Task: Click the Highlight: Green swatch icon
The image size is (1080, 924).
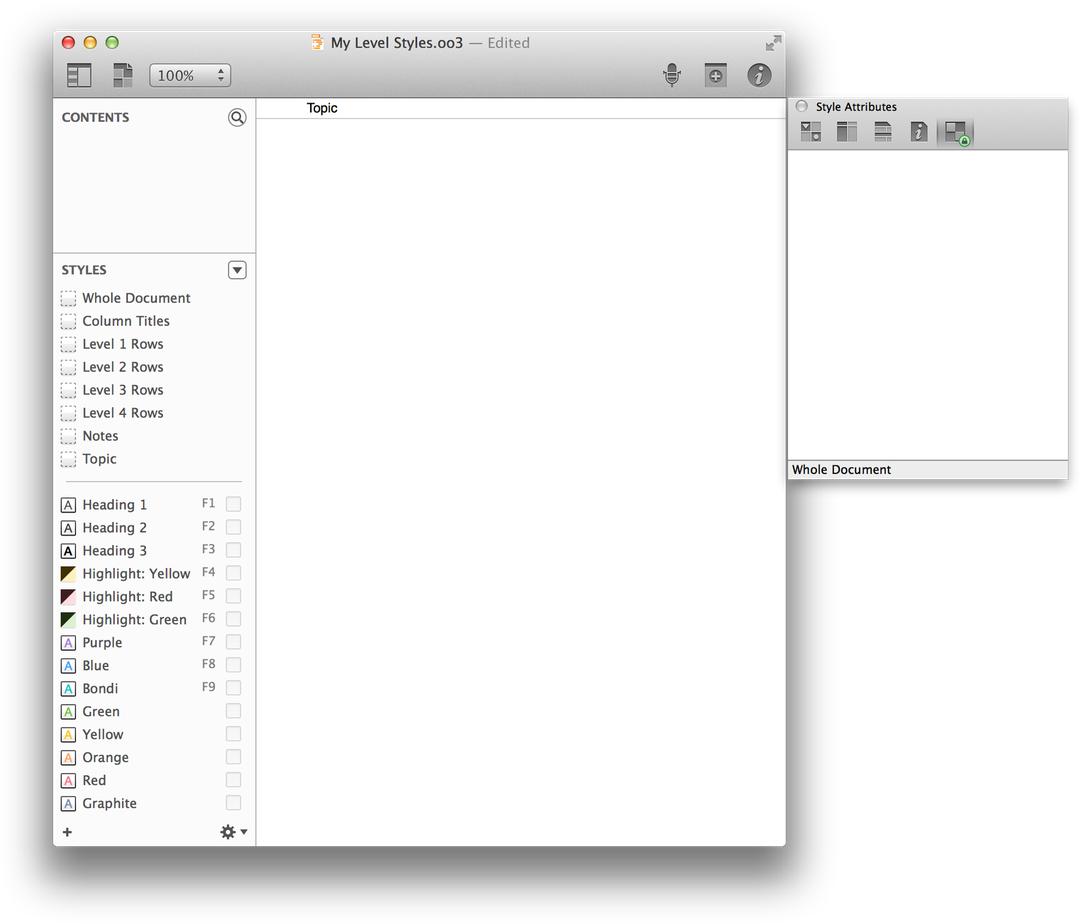Action: click(x=68, y=620)
